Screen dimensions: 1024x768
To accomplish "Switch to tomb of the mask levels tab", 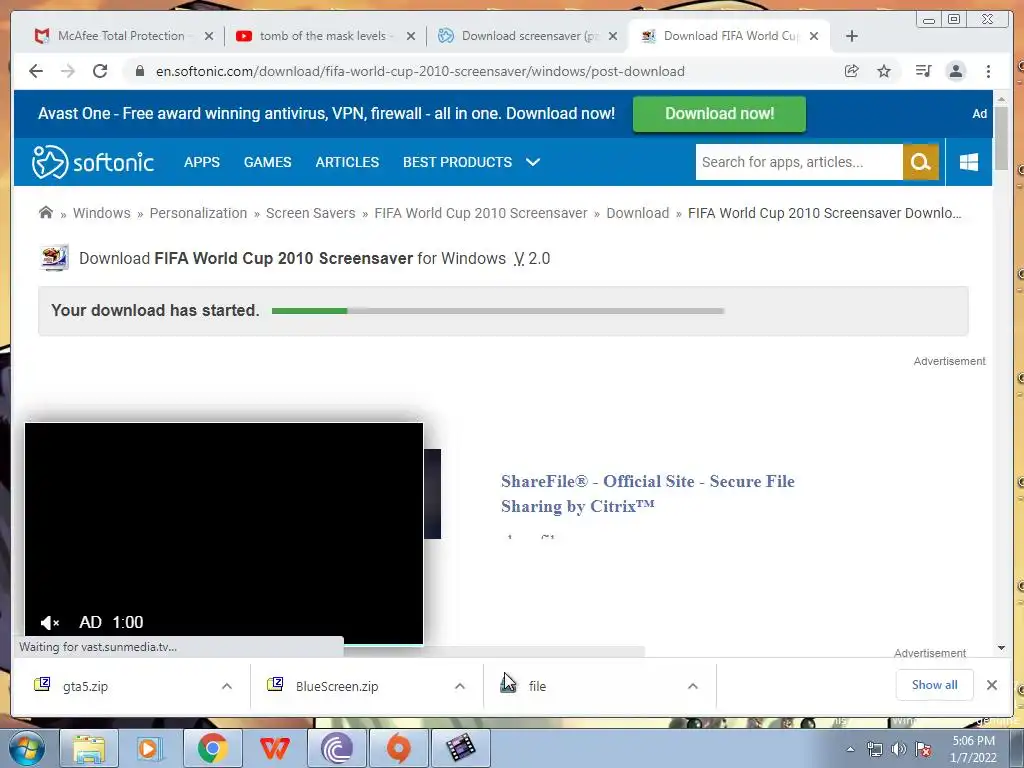I will click(x=324, y=36).
